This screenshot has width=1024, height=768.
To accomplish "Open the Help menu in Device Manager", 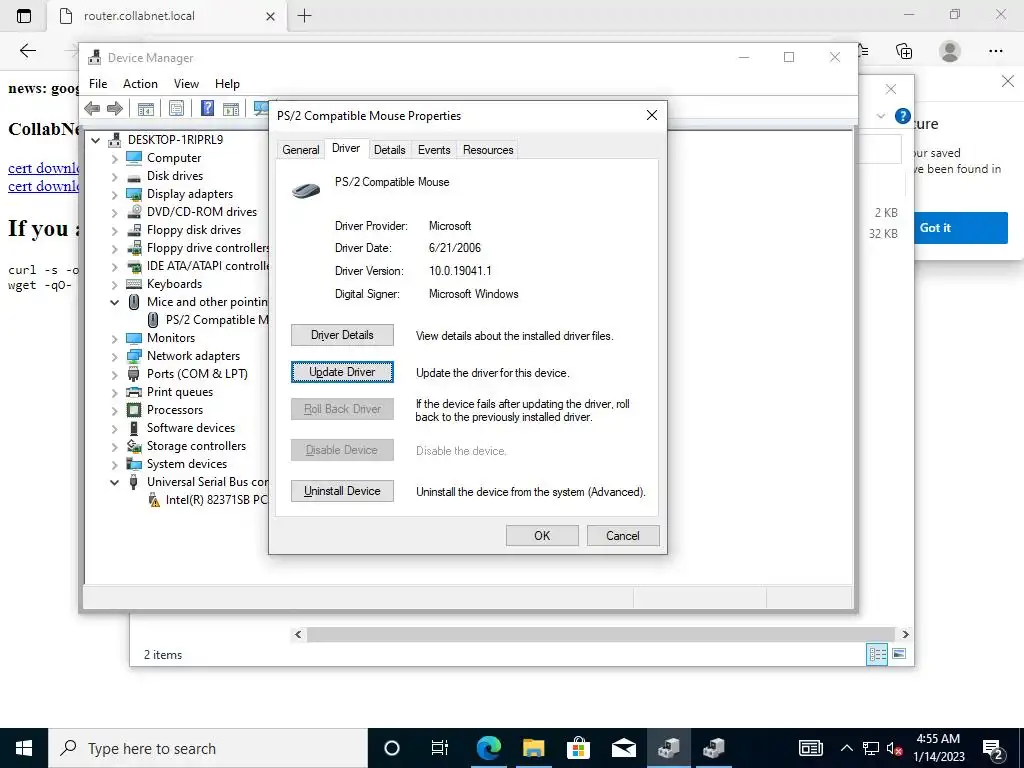I will click(x=227, y=84).
